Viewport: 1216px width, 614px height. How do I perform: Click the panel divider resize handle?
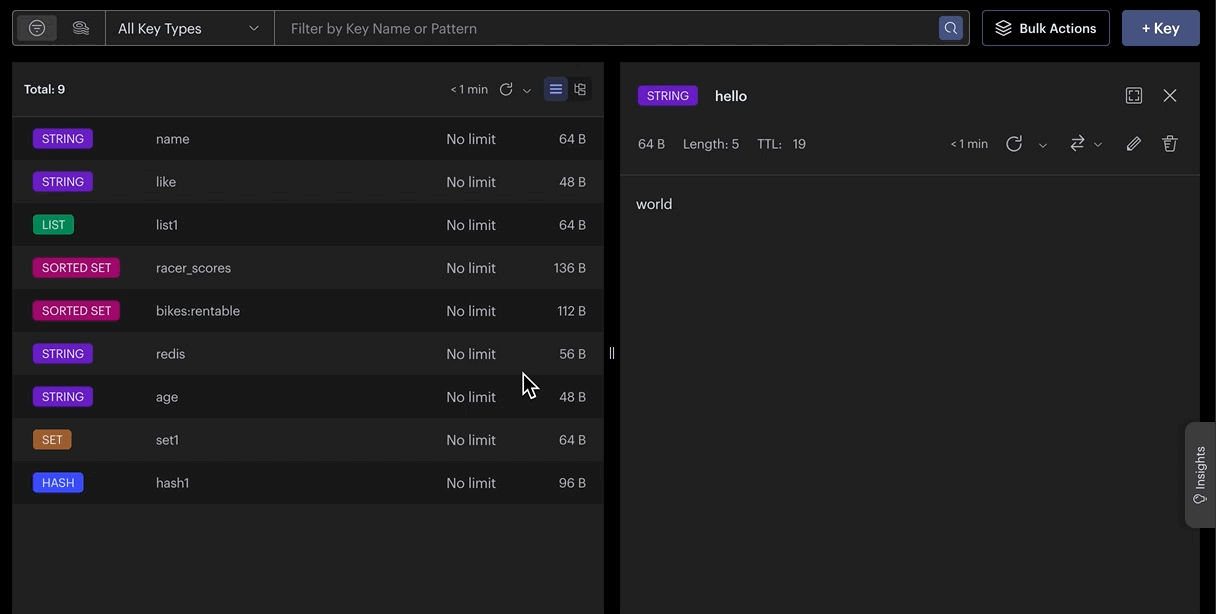pyautogui.click(x=612, y=353)
